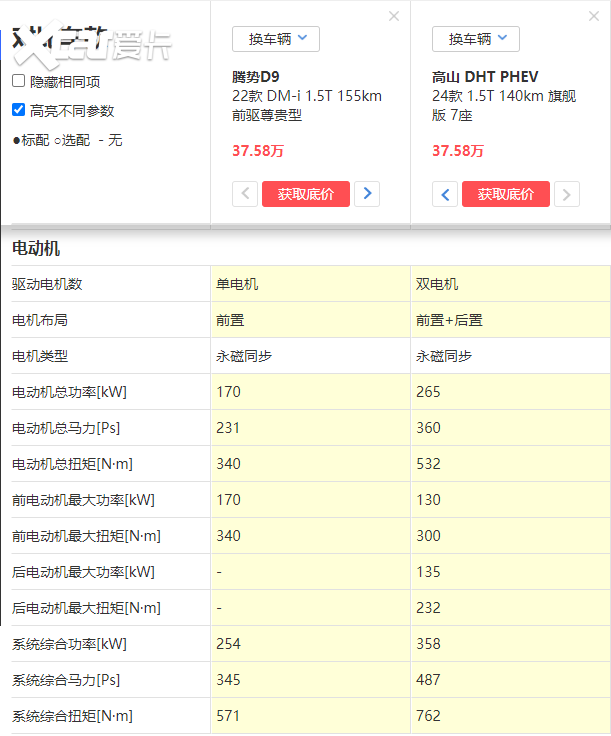The width and height of the screenshot is (611, 736).
Task: Select the 驱动电机数 row label
Action: pos(47,284)
